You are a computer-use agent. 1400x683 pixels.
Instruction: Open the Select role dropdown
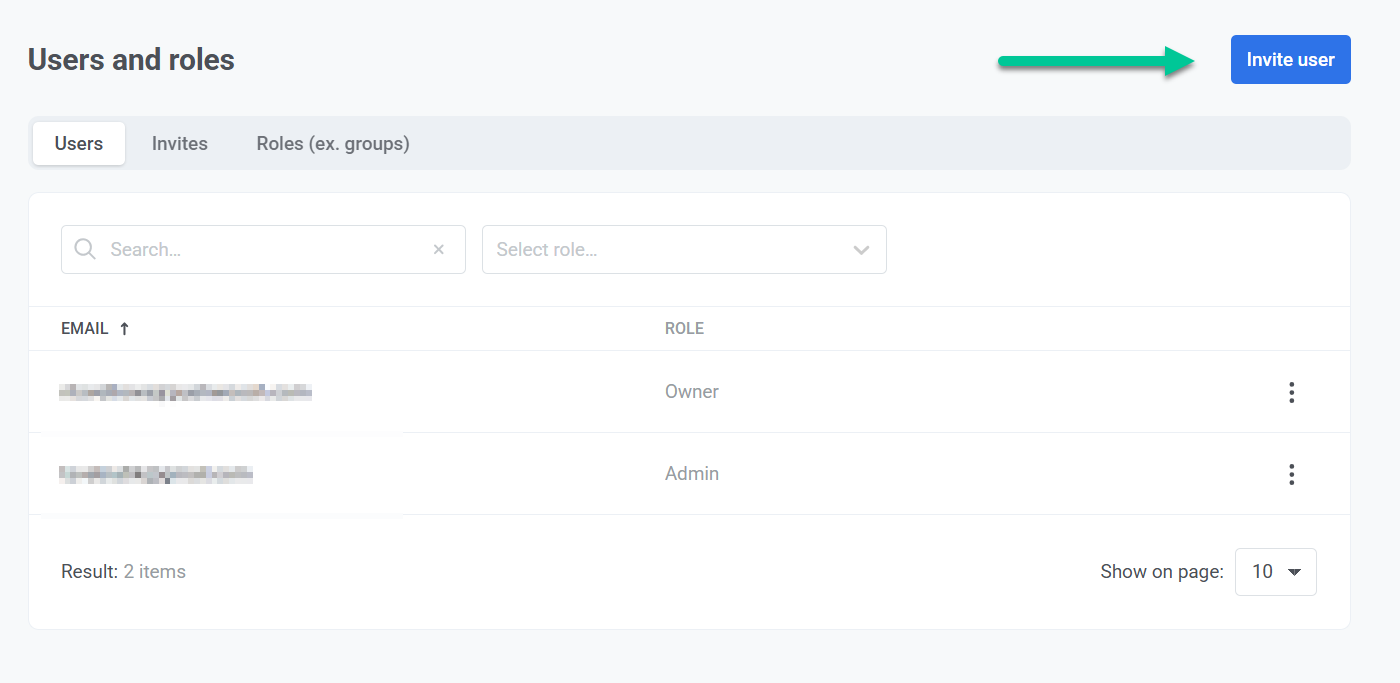point(684,250)
